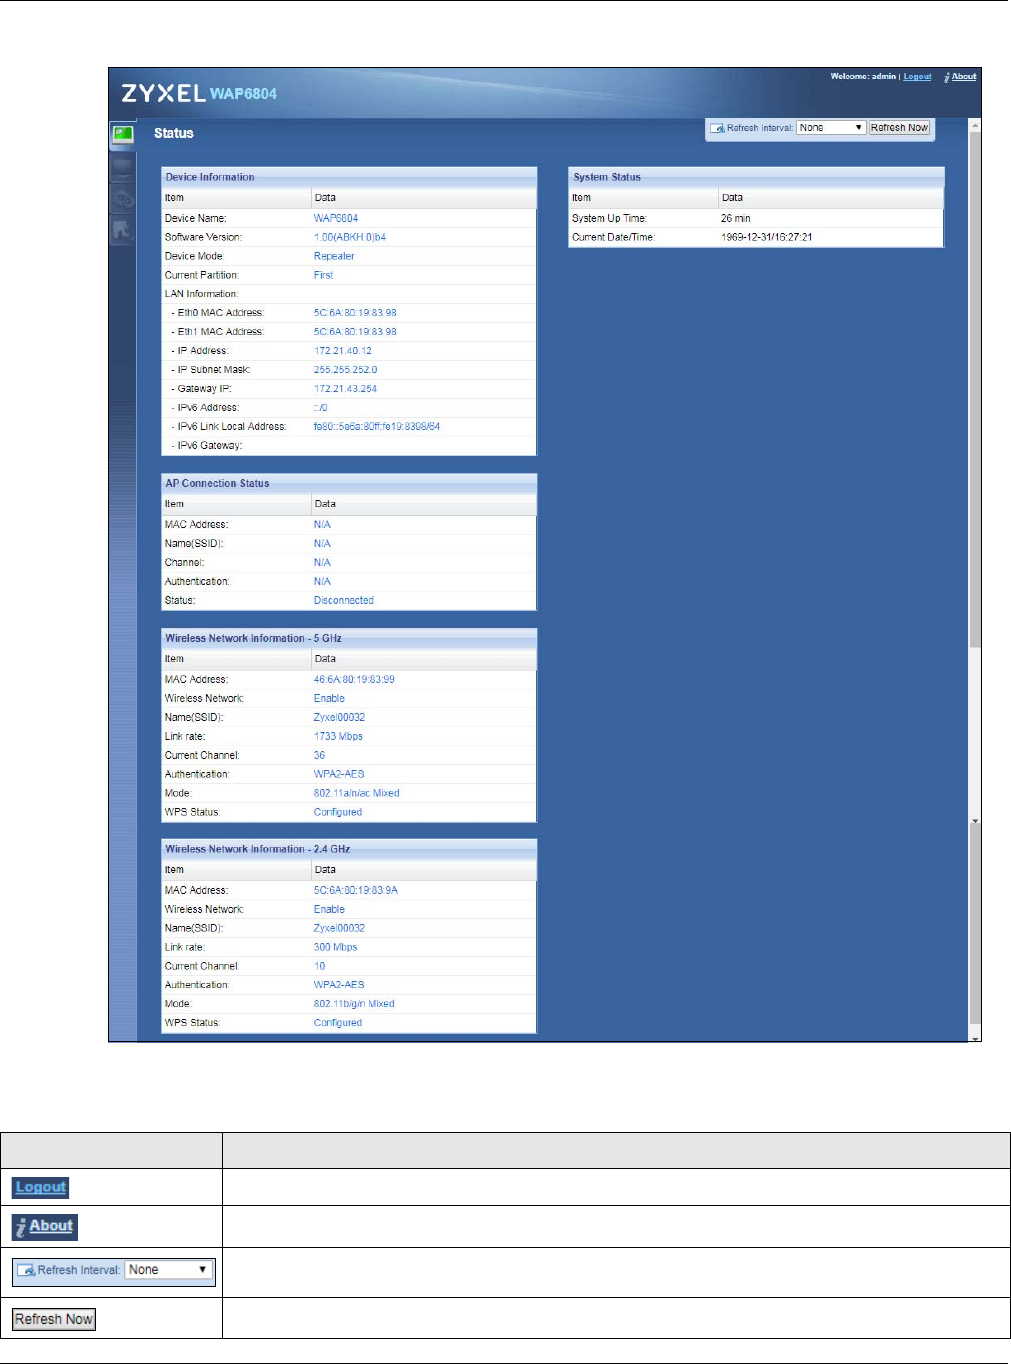The image size is (1011, 1364).
Task: Click System Status panel header
Action: pyautogui.click(x=756, y=177)
